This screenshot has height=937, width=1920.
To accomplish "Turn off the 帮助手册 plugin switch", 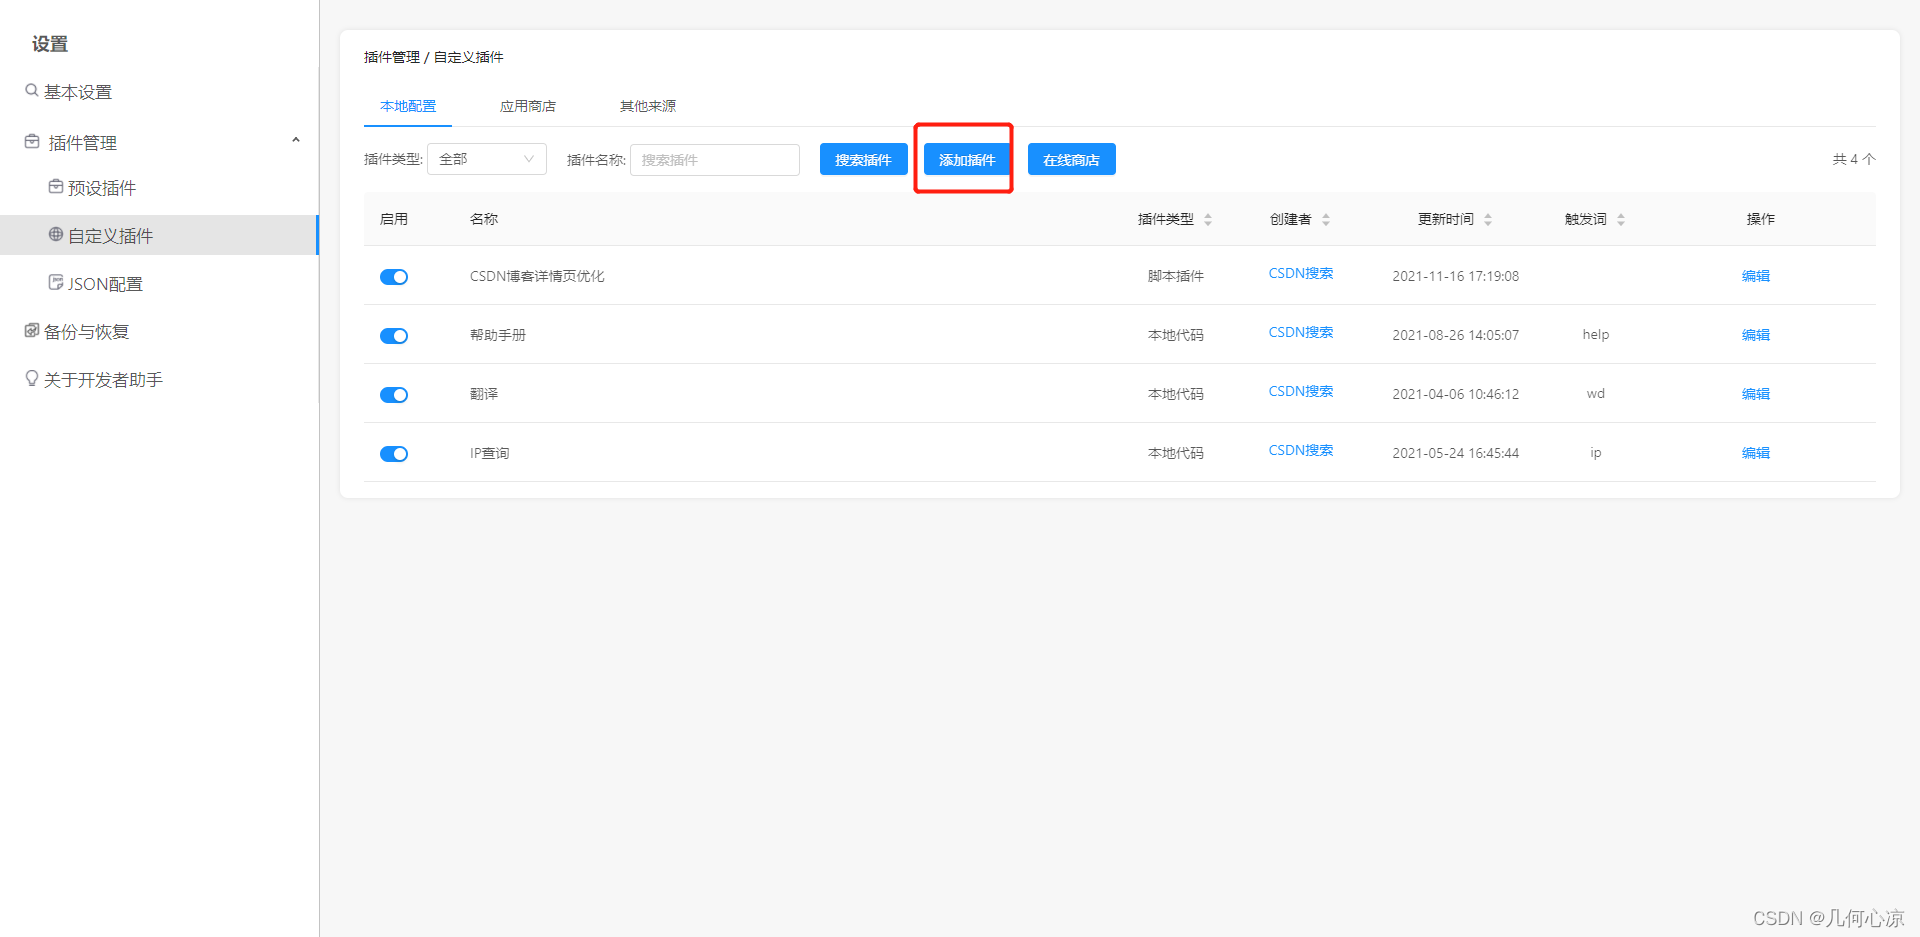I will tap(394, 336).
